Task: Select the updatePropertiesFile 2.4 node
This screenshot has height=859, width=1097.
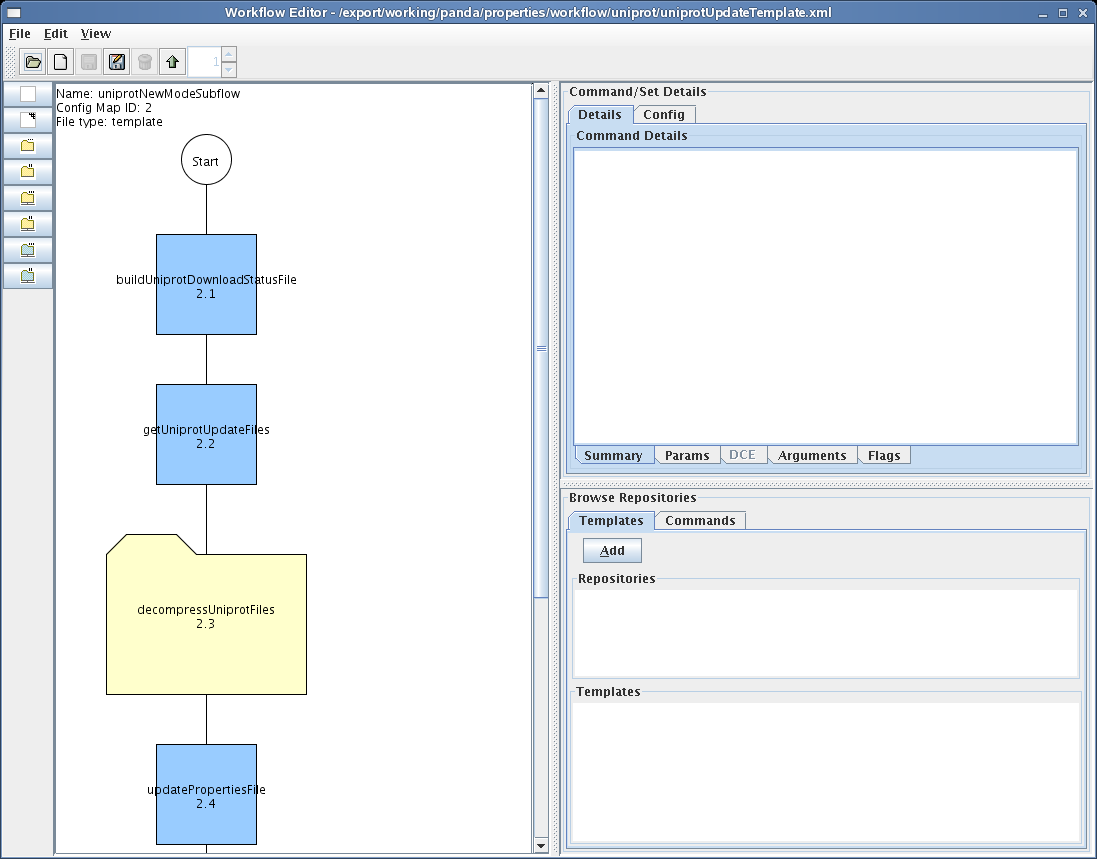Action: pos(206,795)
